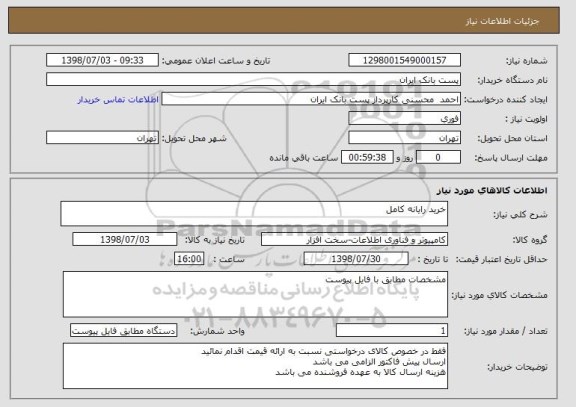Click the گروه کالا field کامپیوتر و فناوری اطلاعات
Screen dimensions: 576x407
(x=354, y=240)
